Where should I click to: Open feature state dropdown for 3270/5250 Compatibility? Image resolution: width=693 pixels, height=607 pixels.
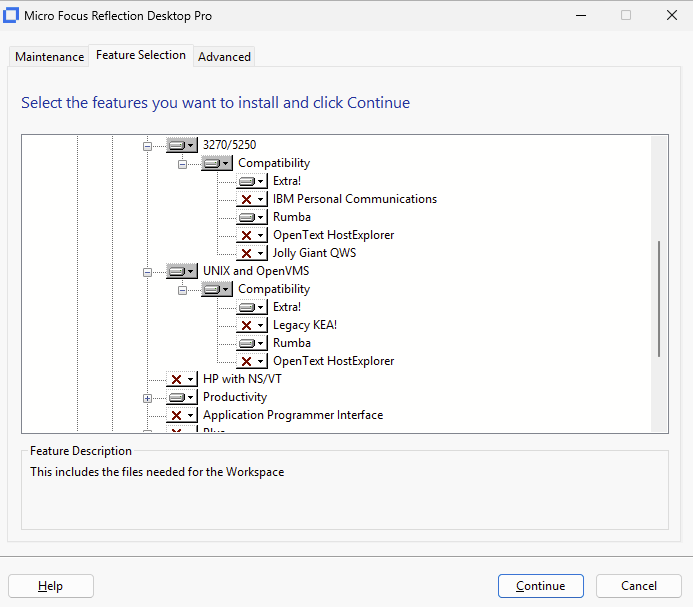click(217, 163)
